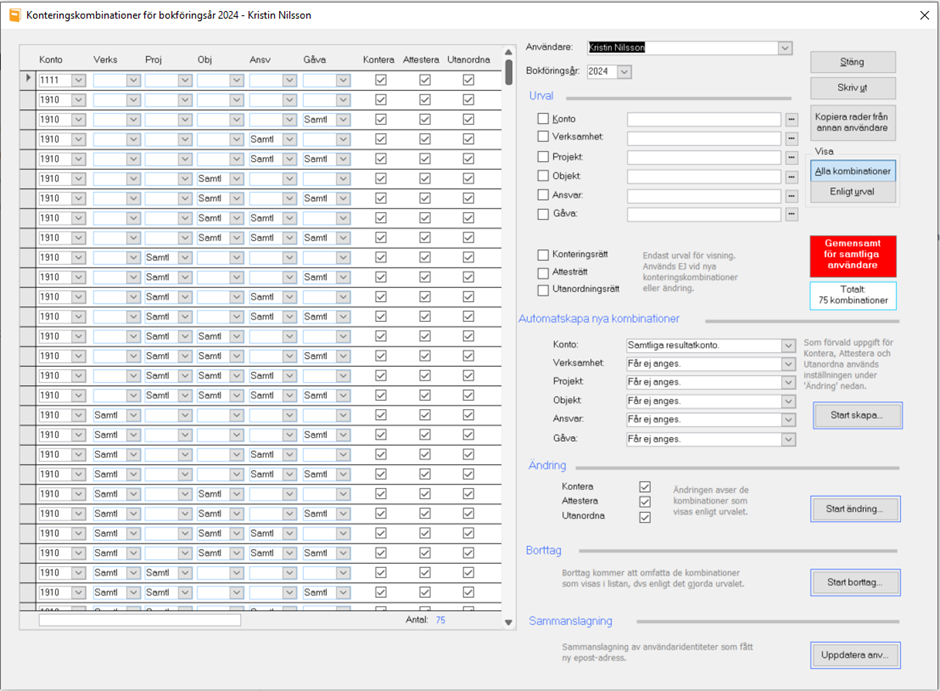Open the Ansvar lookup ellipsis button
Image resolution: width=940 pixels, height=691 pixels.
coord(792,195)
